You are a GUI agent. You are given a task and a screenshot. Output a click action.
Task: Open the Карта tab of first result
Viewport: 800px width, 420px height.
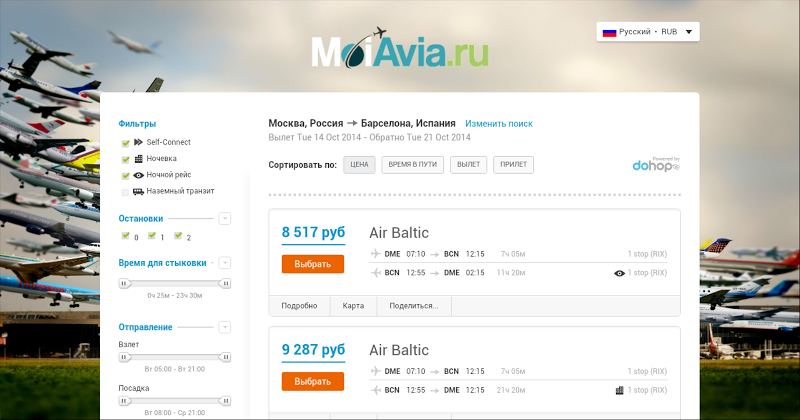(353, 306)
